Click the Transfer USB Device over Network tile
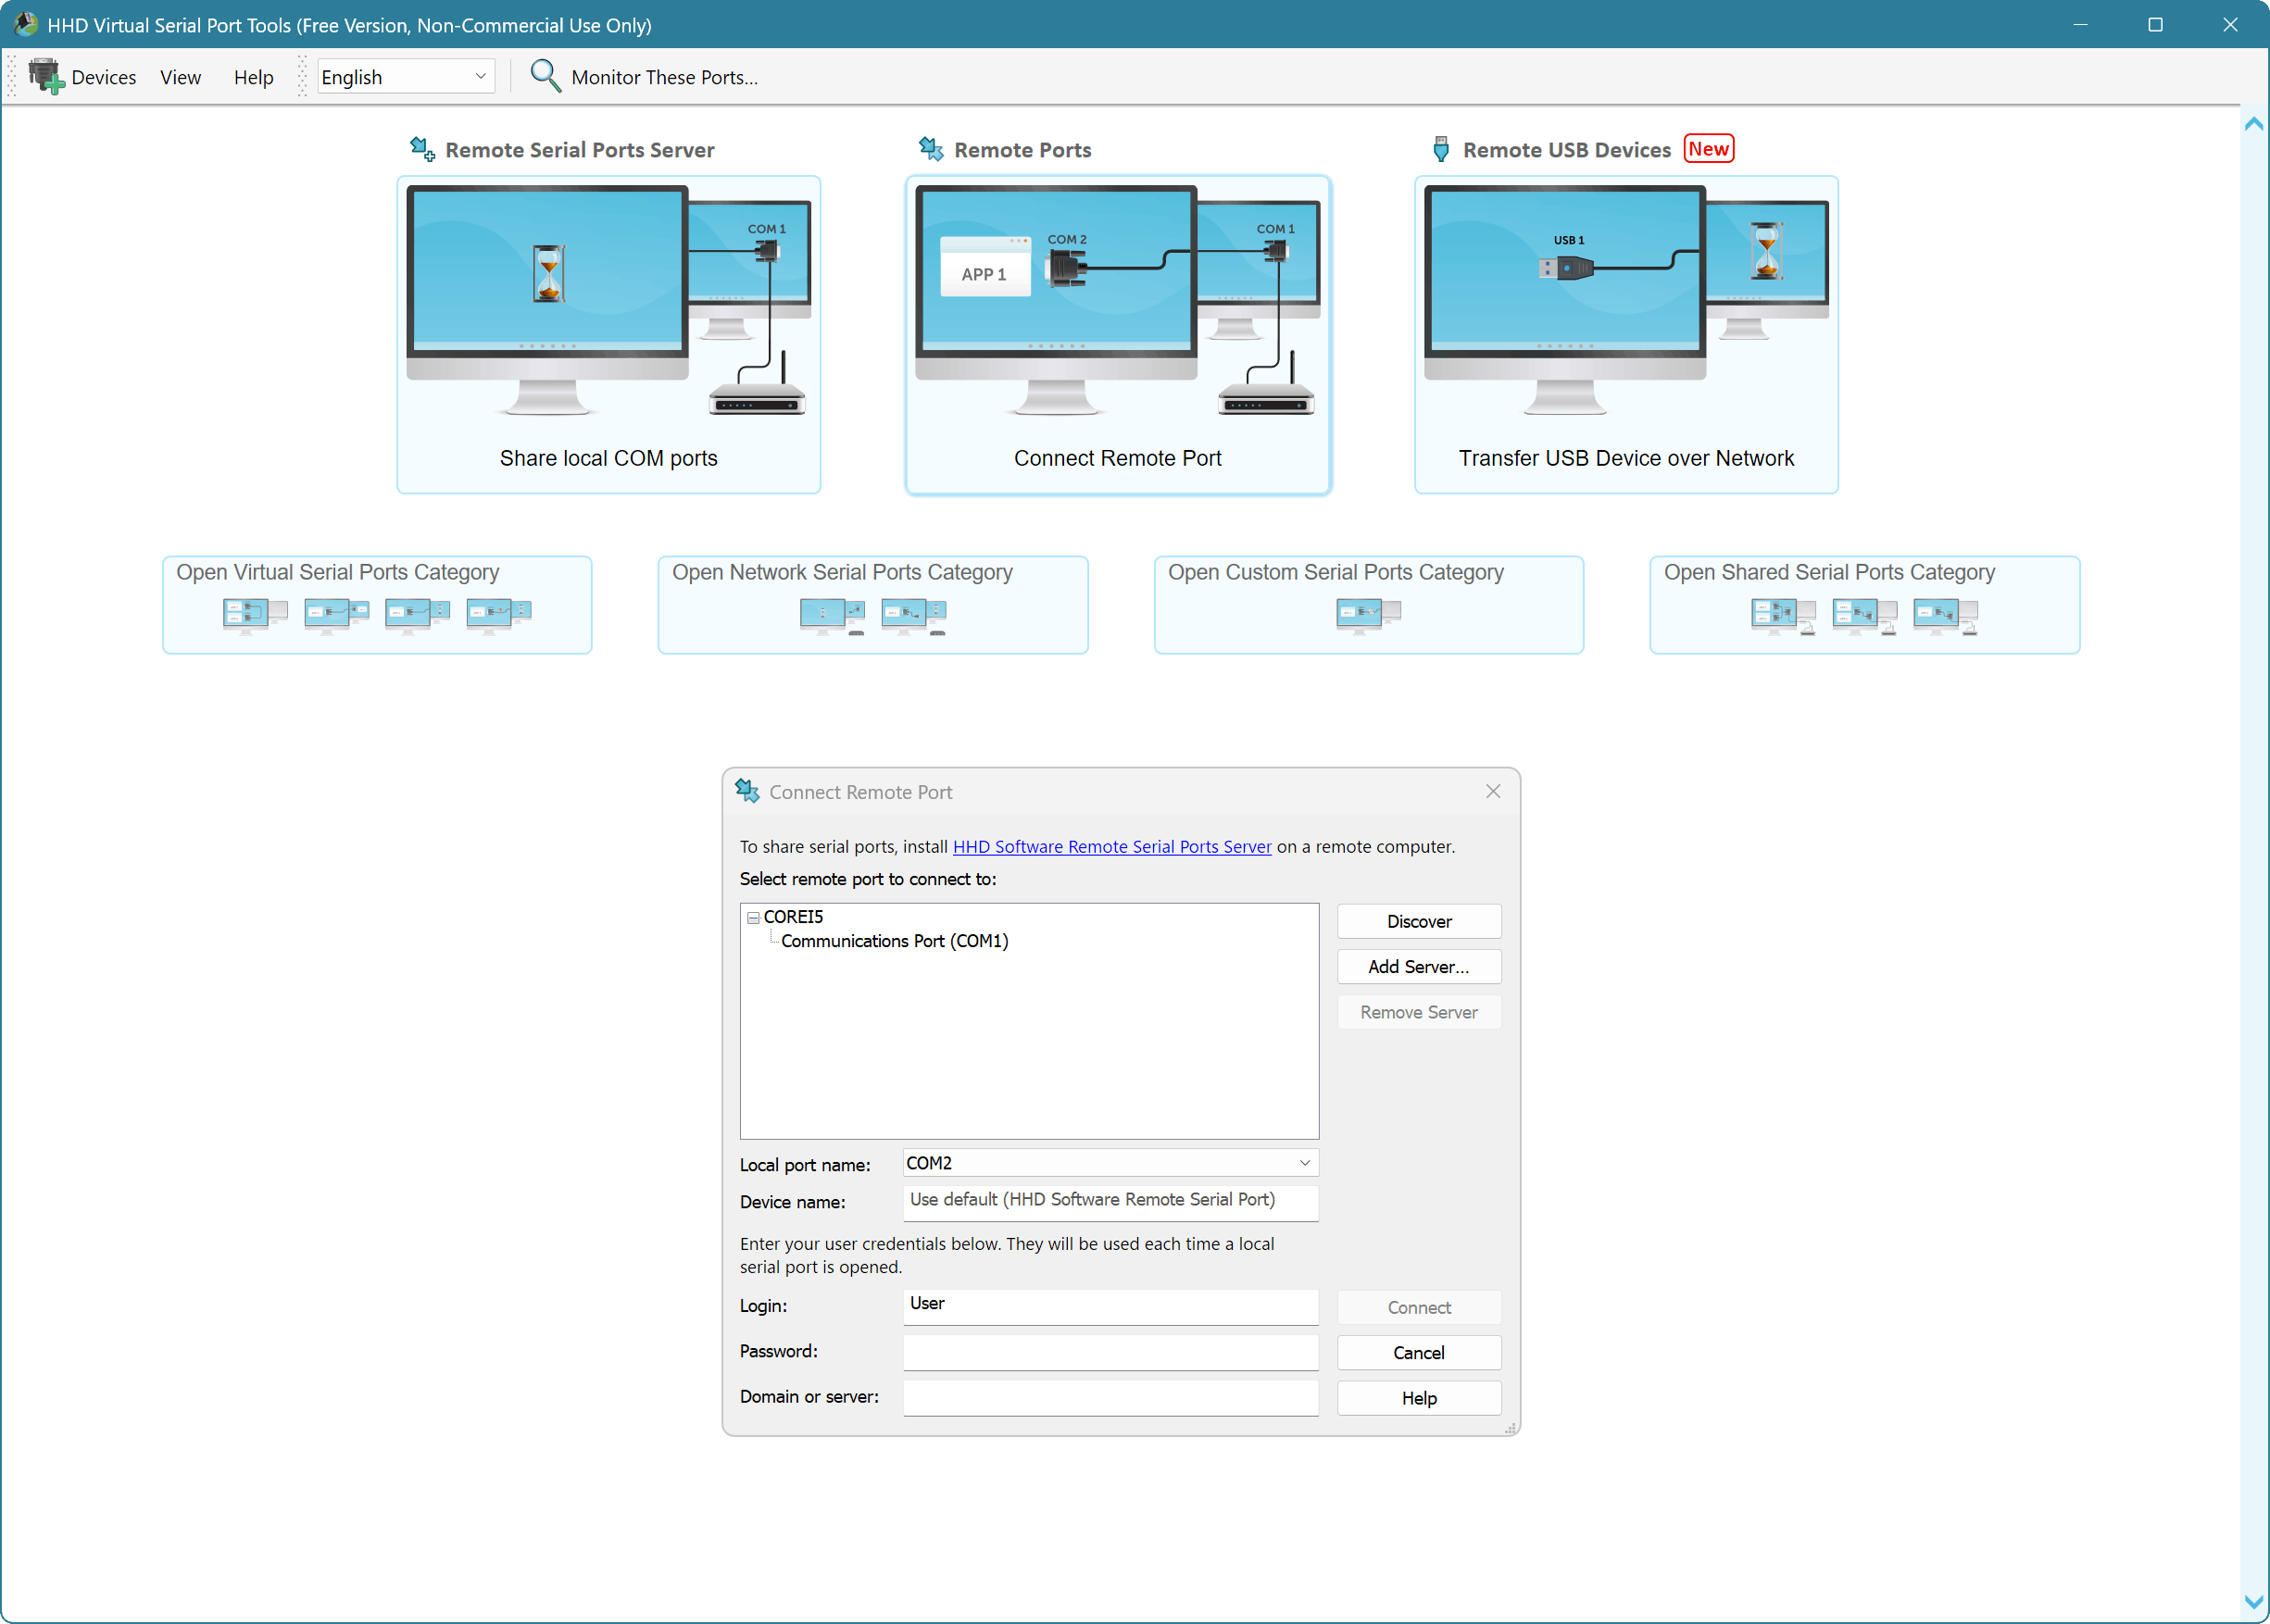Screen dimensions: 2270x1624 click(1625, 335)
